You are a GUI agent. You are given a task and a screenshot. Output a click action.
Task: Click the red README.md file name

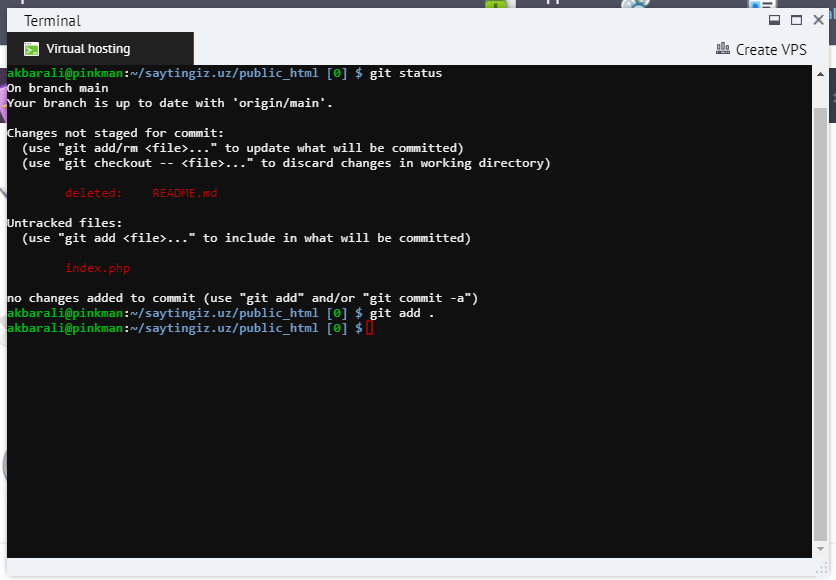184,193
